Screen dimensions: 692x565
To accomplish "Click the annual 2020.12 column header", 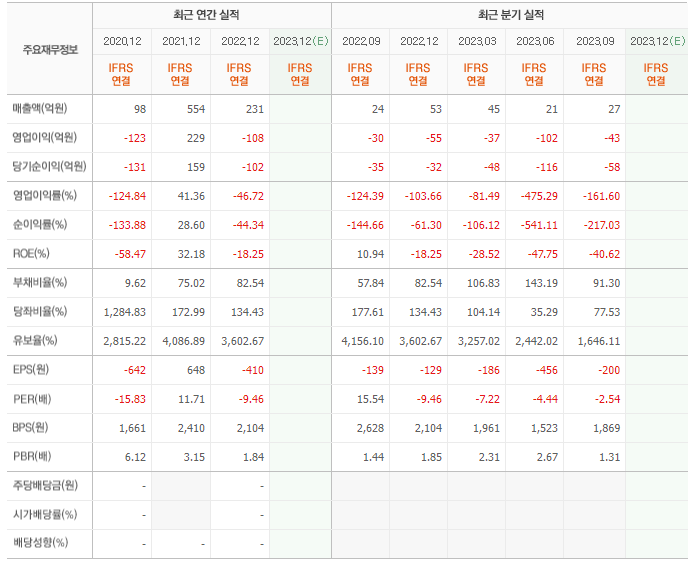I will point(122,41).
